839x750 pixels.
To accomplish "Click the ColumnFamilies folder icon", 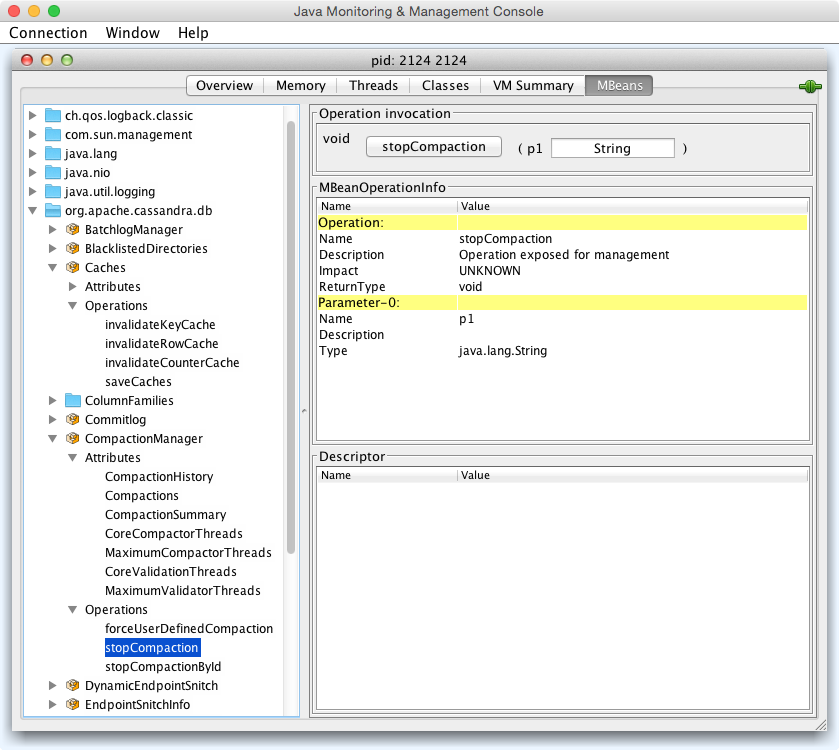I will coord(73,401).
